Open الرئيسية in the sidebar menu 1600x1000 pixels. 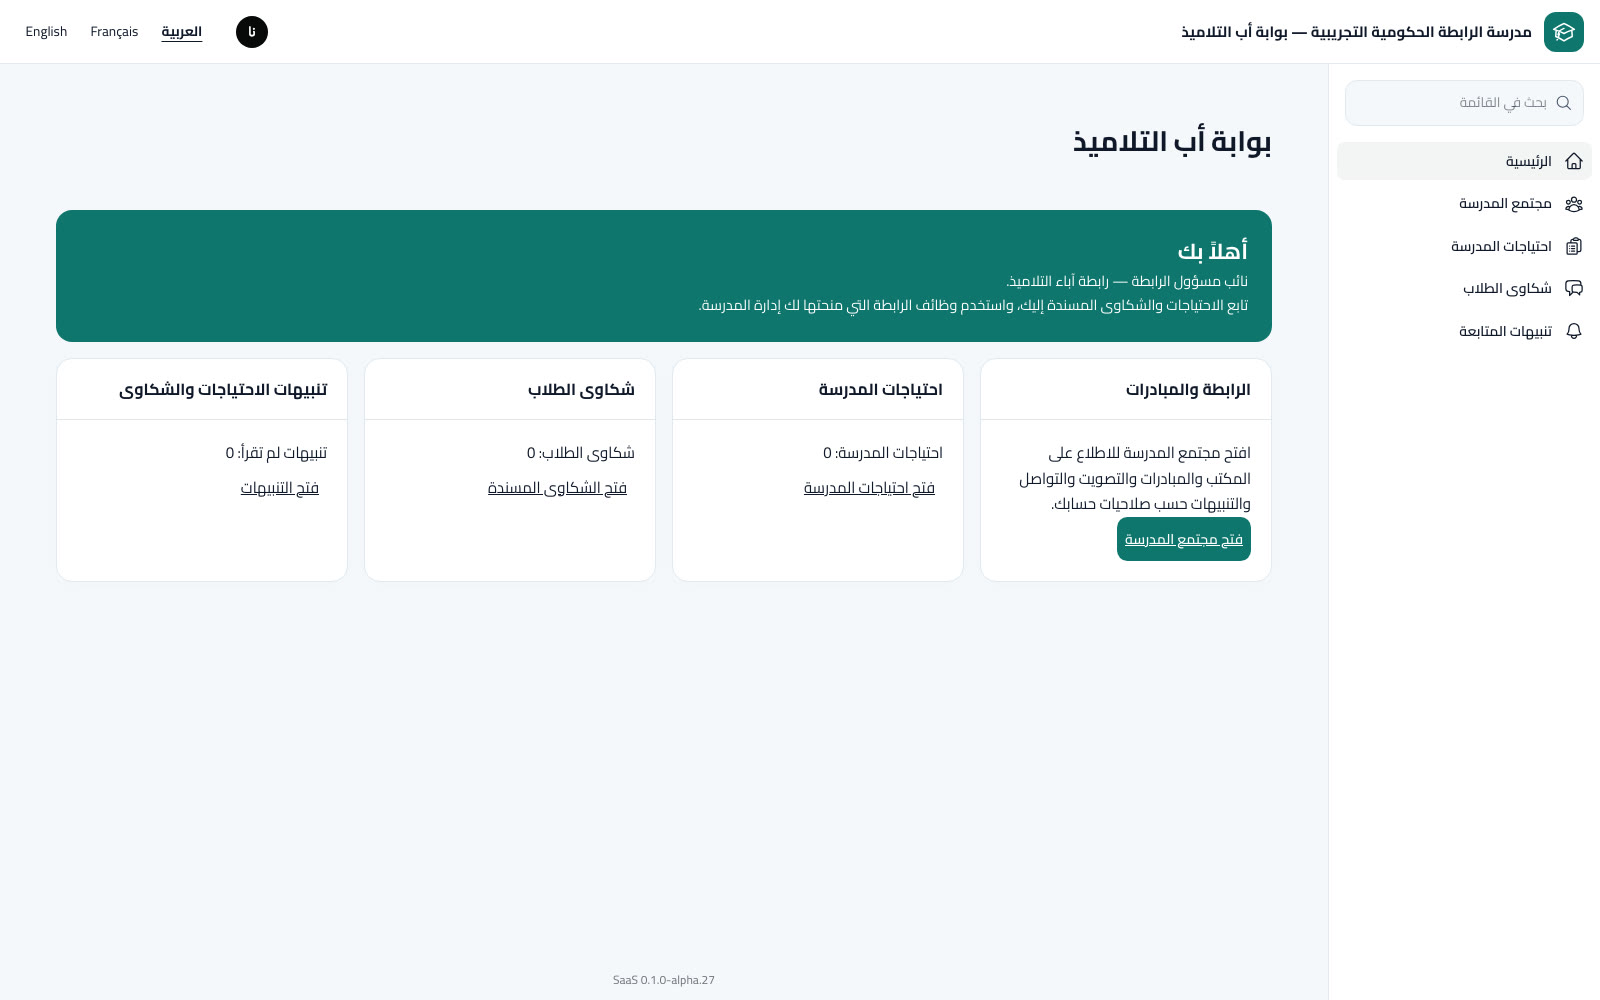[1464, 161]
